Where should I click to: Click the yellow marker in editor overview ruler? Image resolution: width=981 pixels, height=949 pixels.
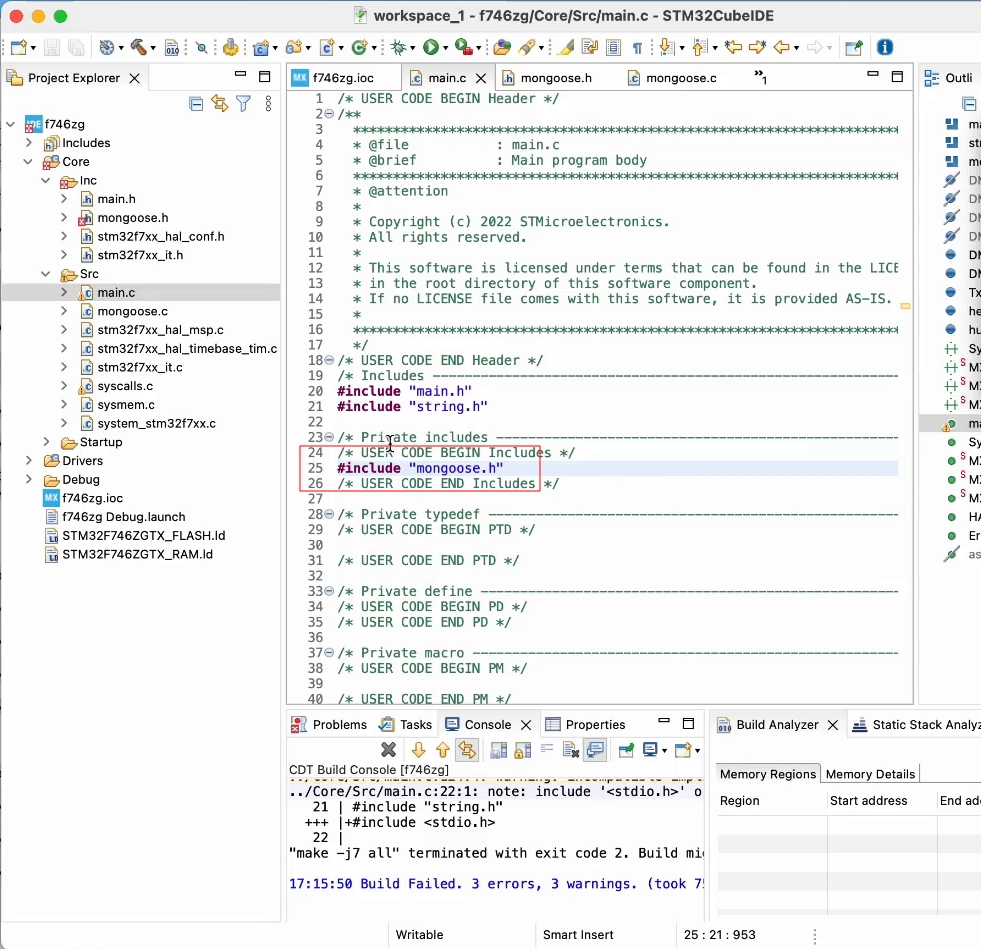coord(905,306)
